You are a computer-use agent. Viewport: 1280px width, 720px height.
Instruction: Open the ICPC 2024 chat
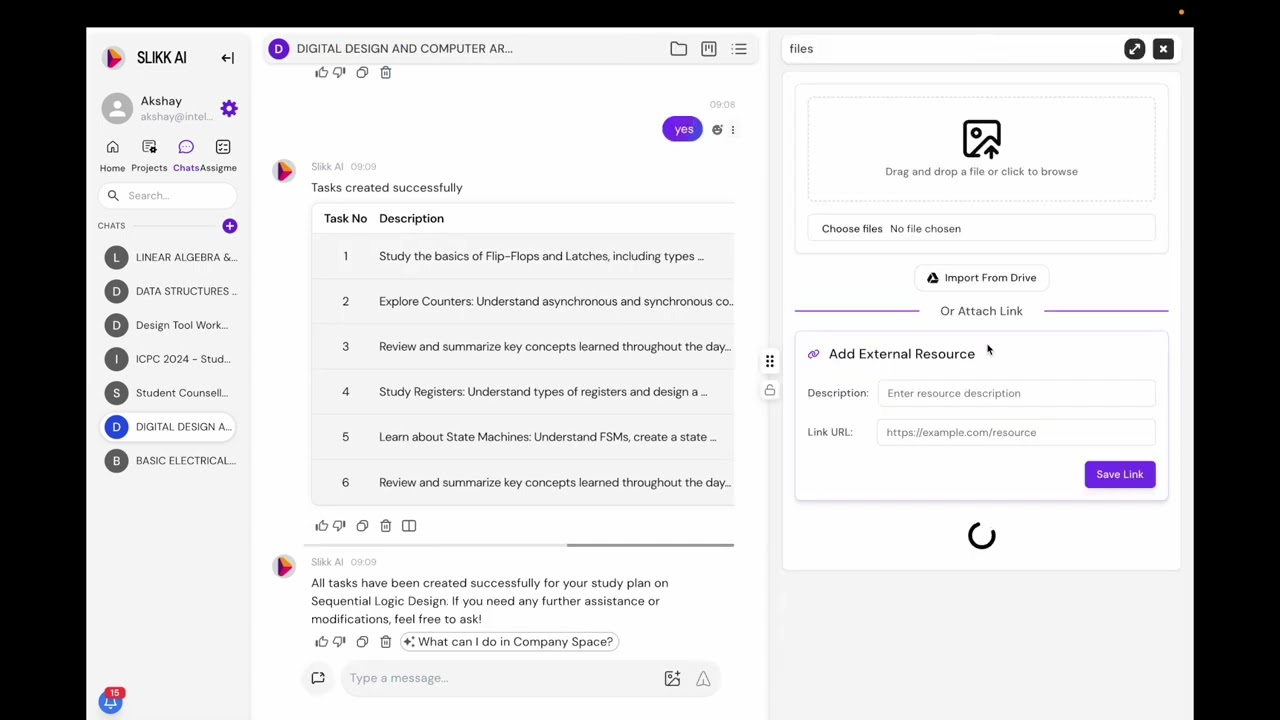(170, 359)
